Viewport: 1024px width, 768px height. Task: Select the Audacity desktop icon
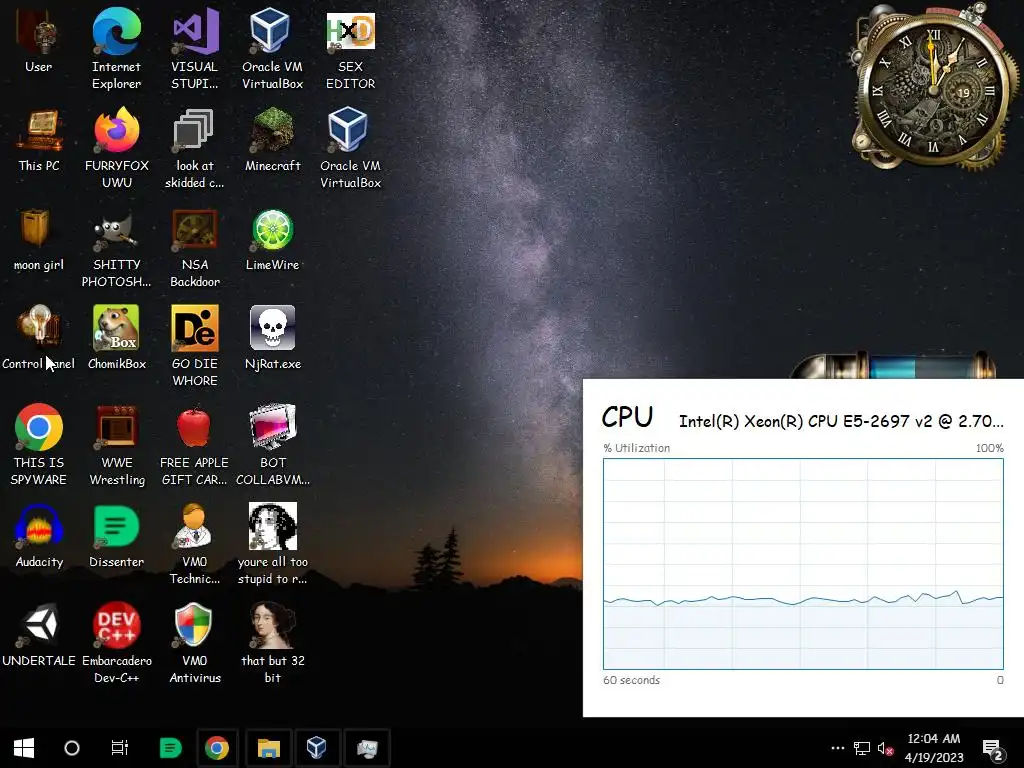39,537
